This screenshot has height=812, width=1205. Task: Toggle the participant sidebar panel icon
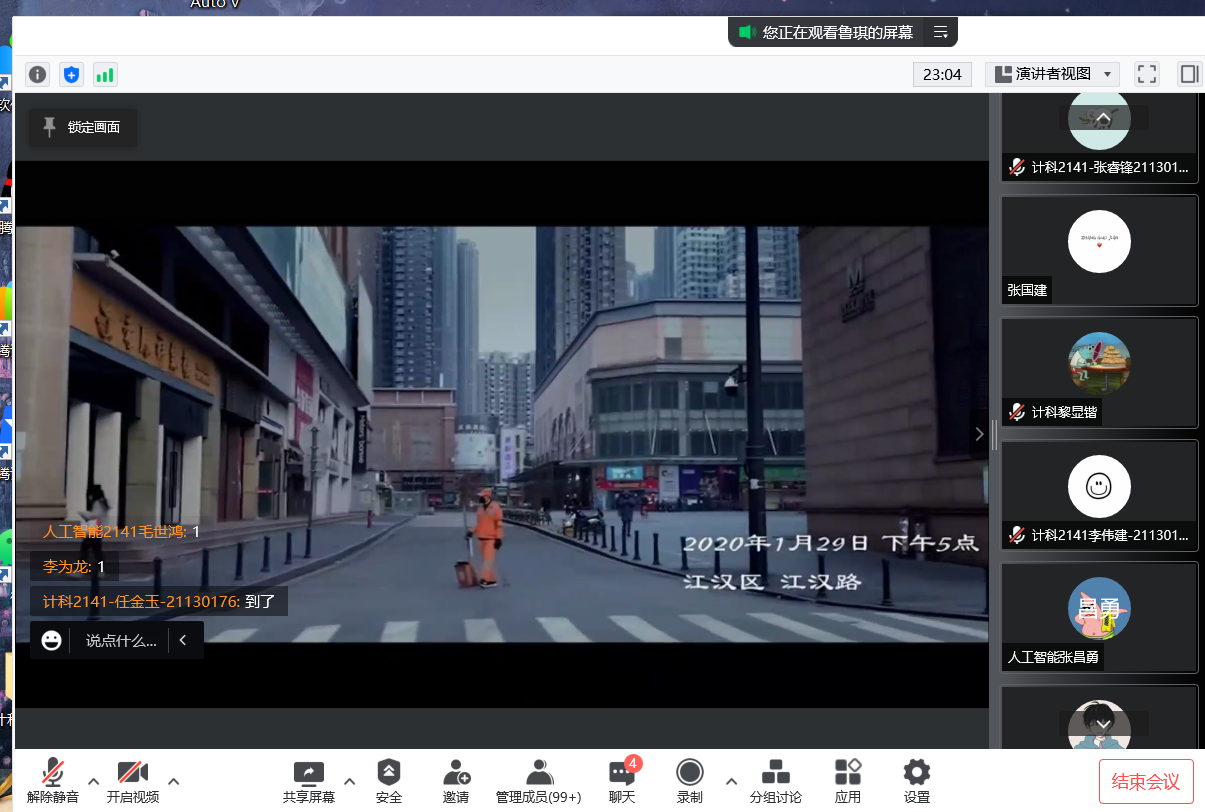coord(1189,74)
